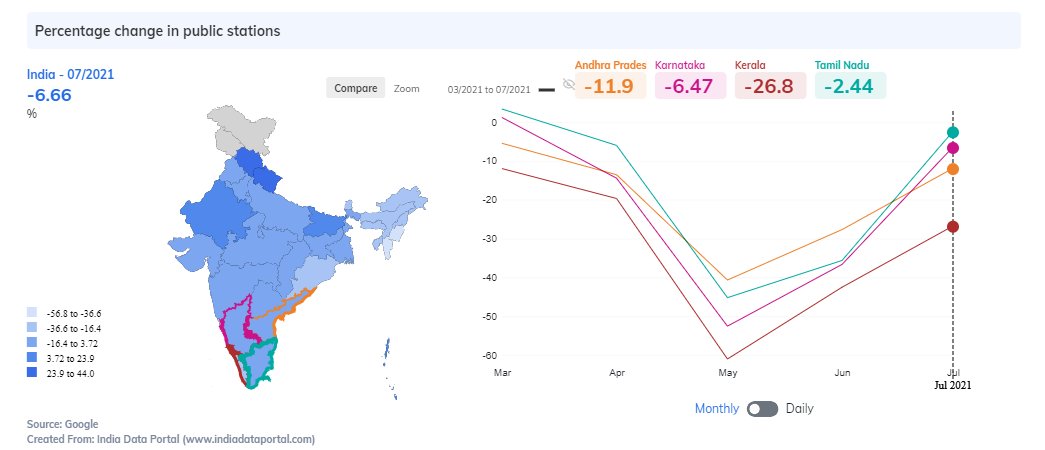Click the '-56.8 to -36.6' legend text

(74, 313)
